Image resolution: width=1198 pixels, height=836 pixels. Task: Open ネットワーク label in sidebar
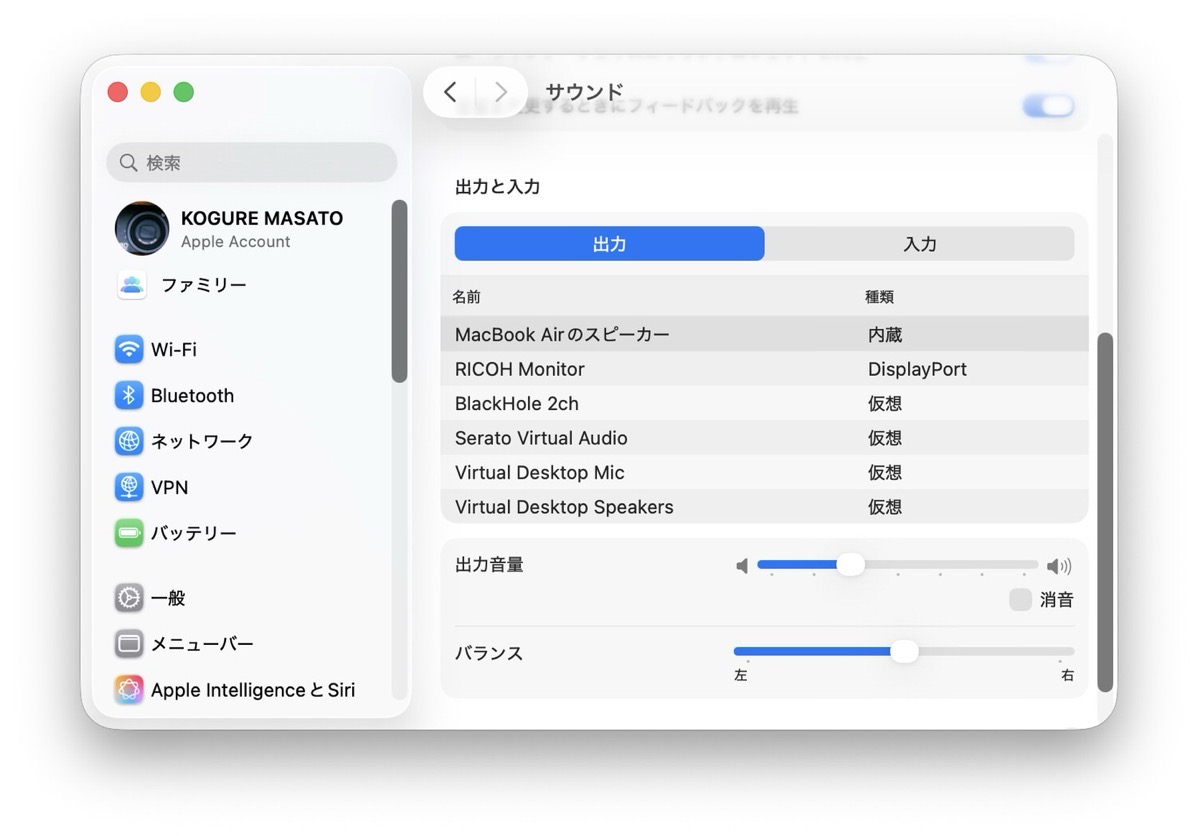[202, 441]
